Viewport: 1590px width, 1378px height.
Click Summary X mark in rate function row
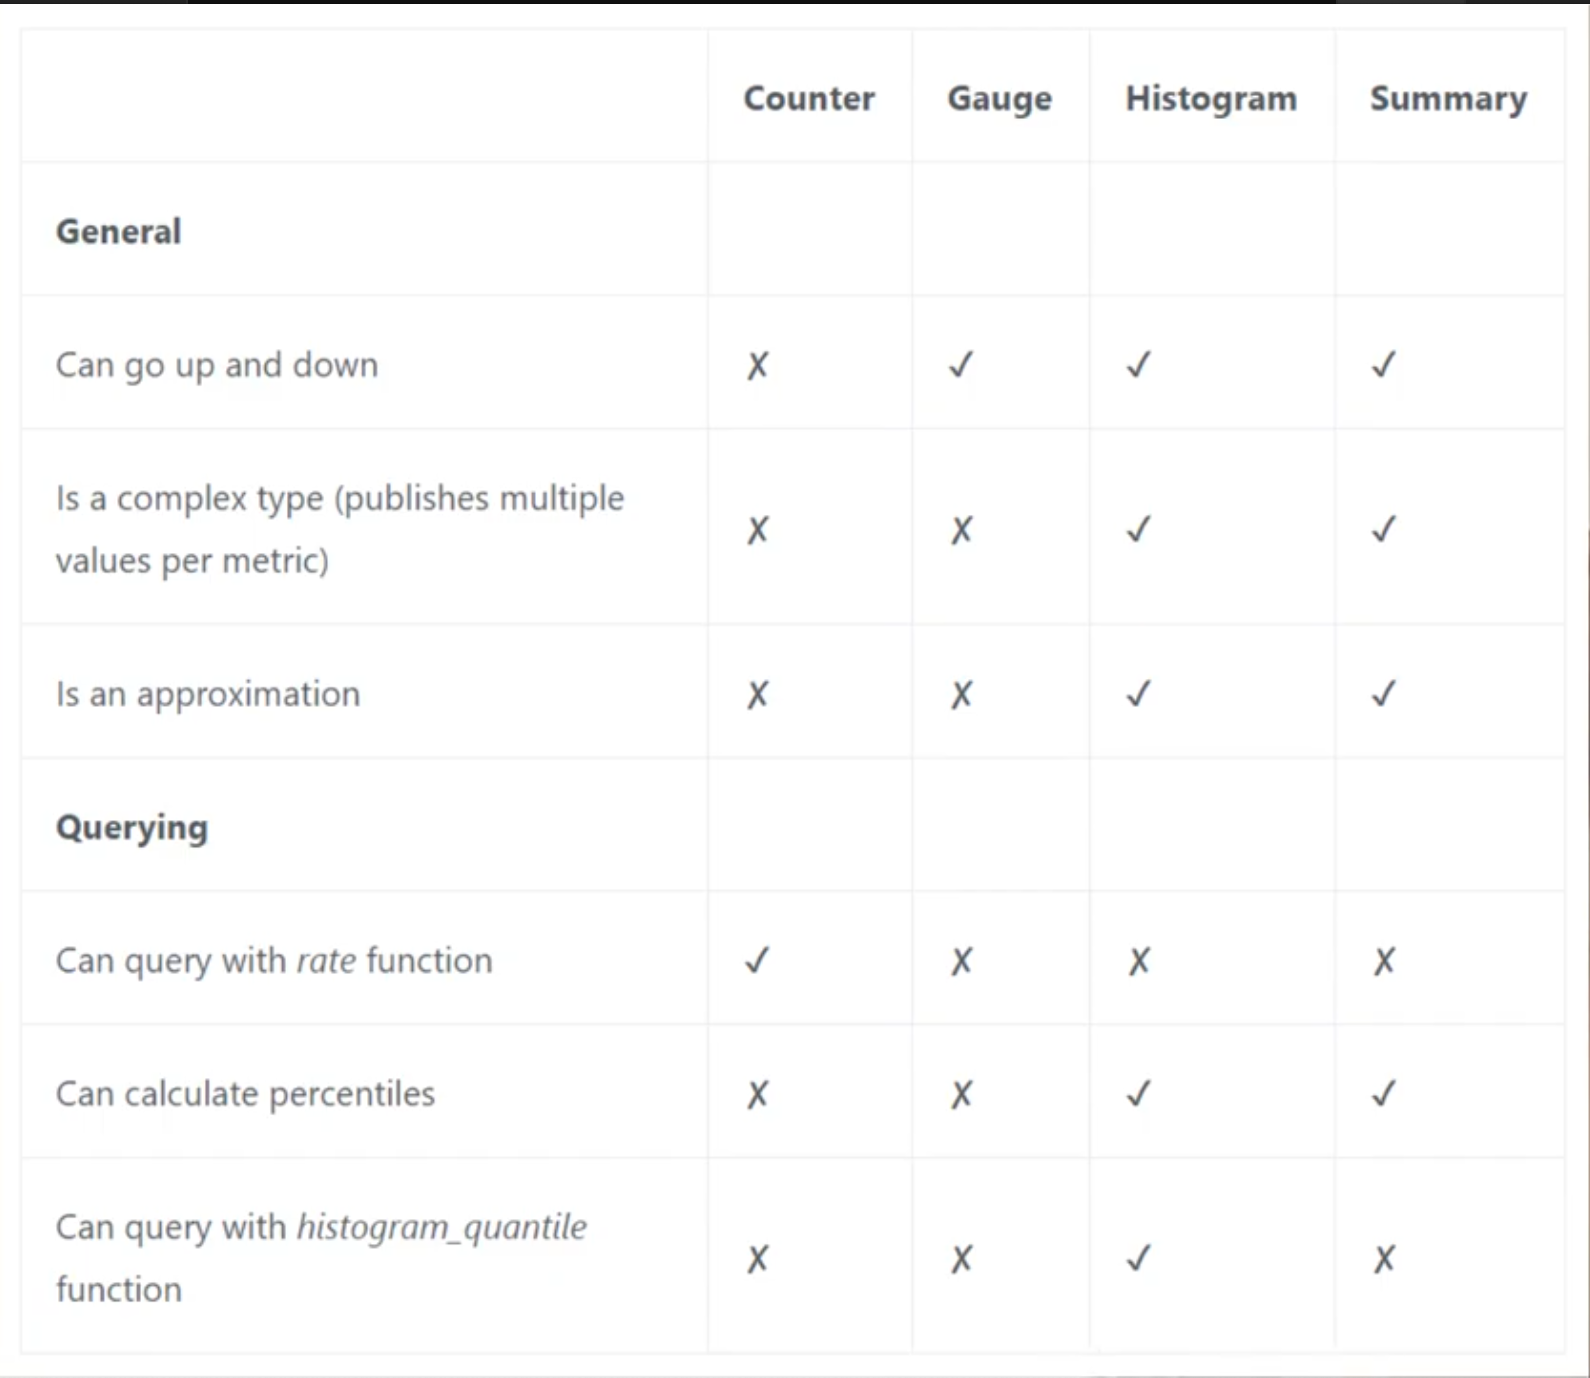pos(1384,961)
